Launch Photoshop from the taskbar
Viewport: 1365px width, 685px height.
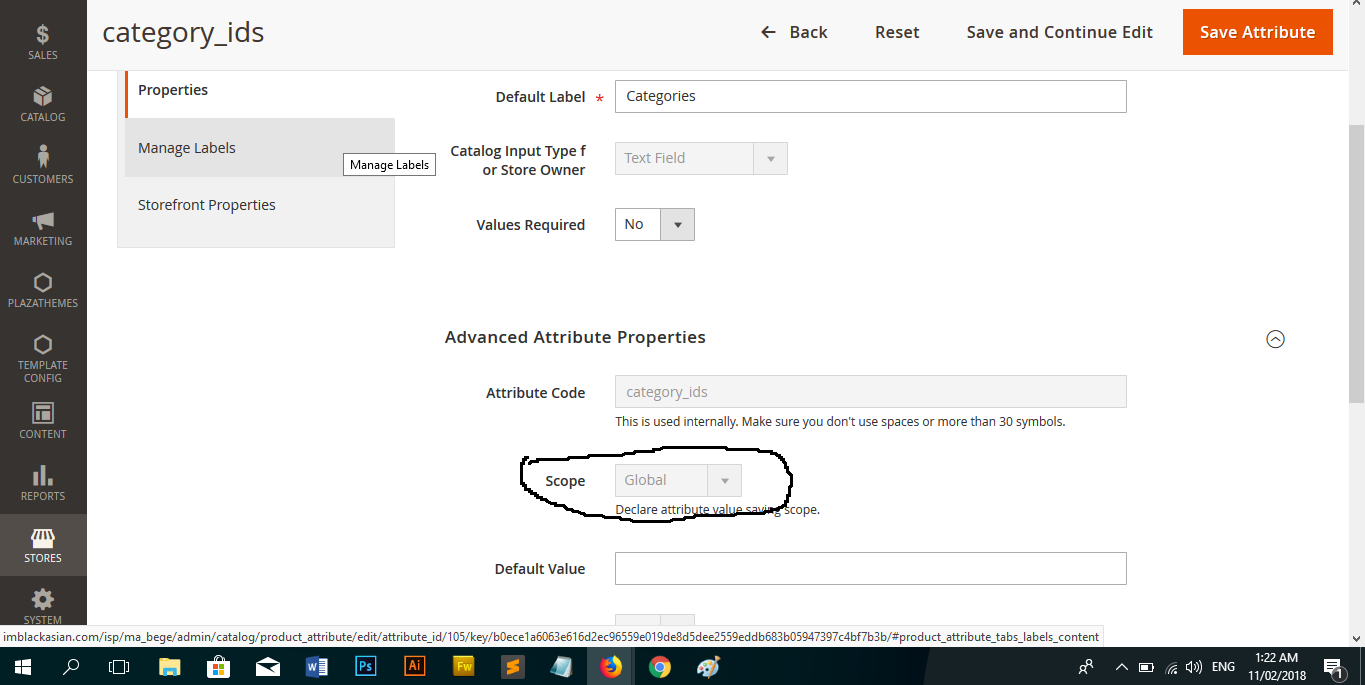[365, 665]
